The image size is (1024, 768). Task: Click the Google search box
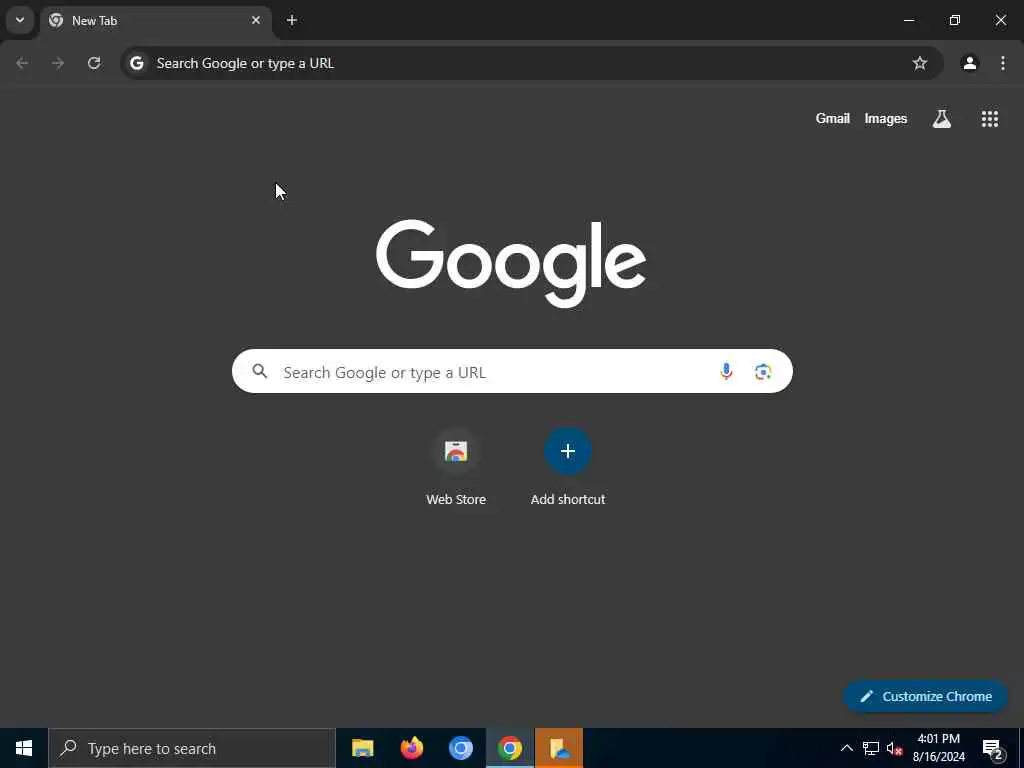(x=512, y=372)
